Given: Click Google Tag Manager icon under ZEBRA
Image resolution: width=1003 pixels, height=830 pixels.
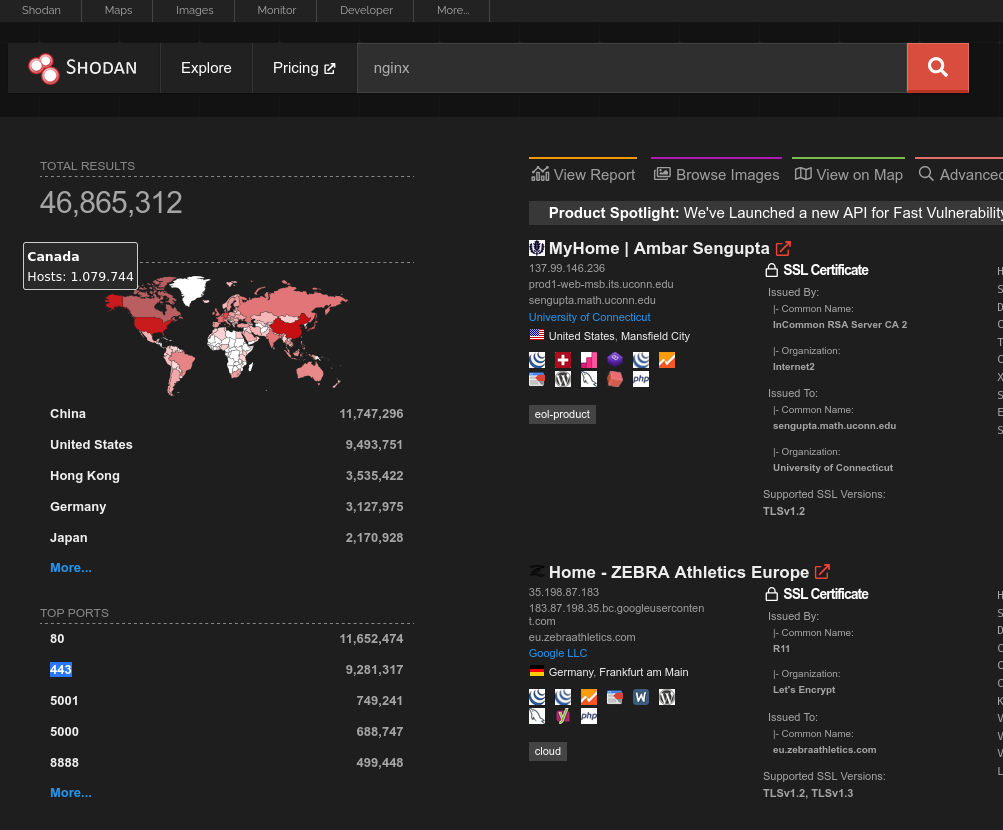Looking at the screenshot, I should pyautogui.click(x=615, y=697).
